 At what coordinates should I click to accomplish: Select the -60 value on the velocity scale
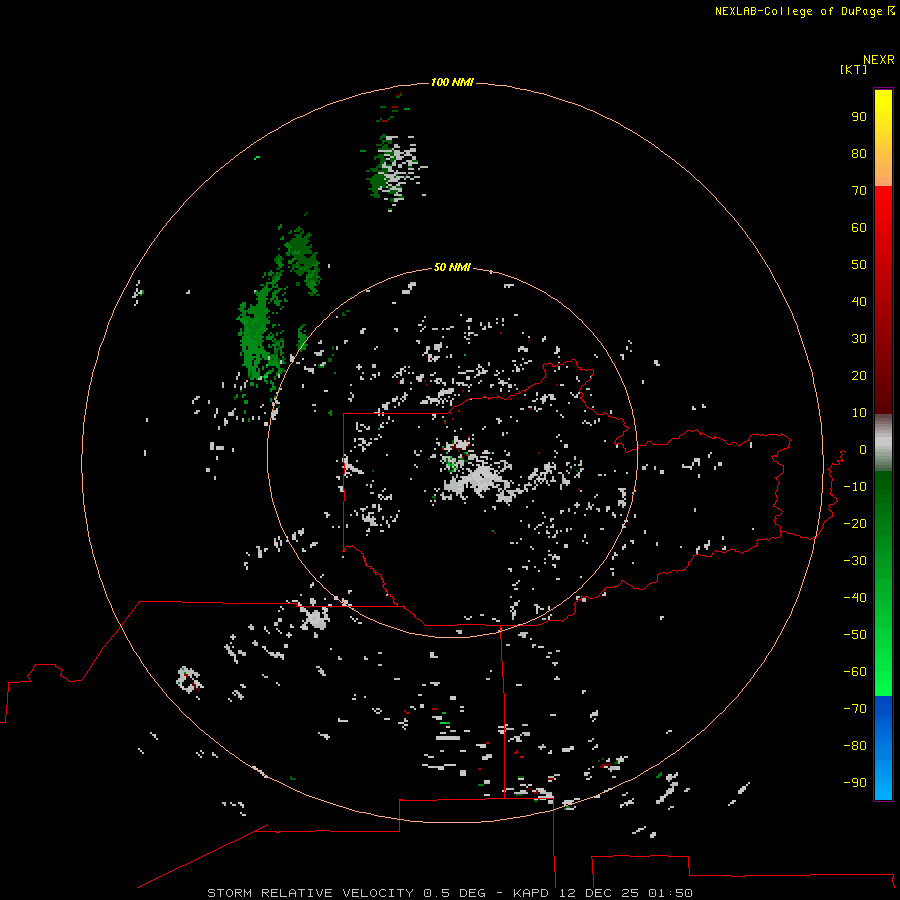coord(855,672)
